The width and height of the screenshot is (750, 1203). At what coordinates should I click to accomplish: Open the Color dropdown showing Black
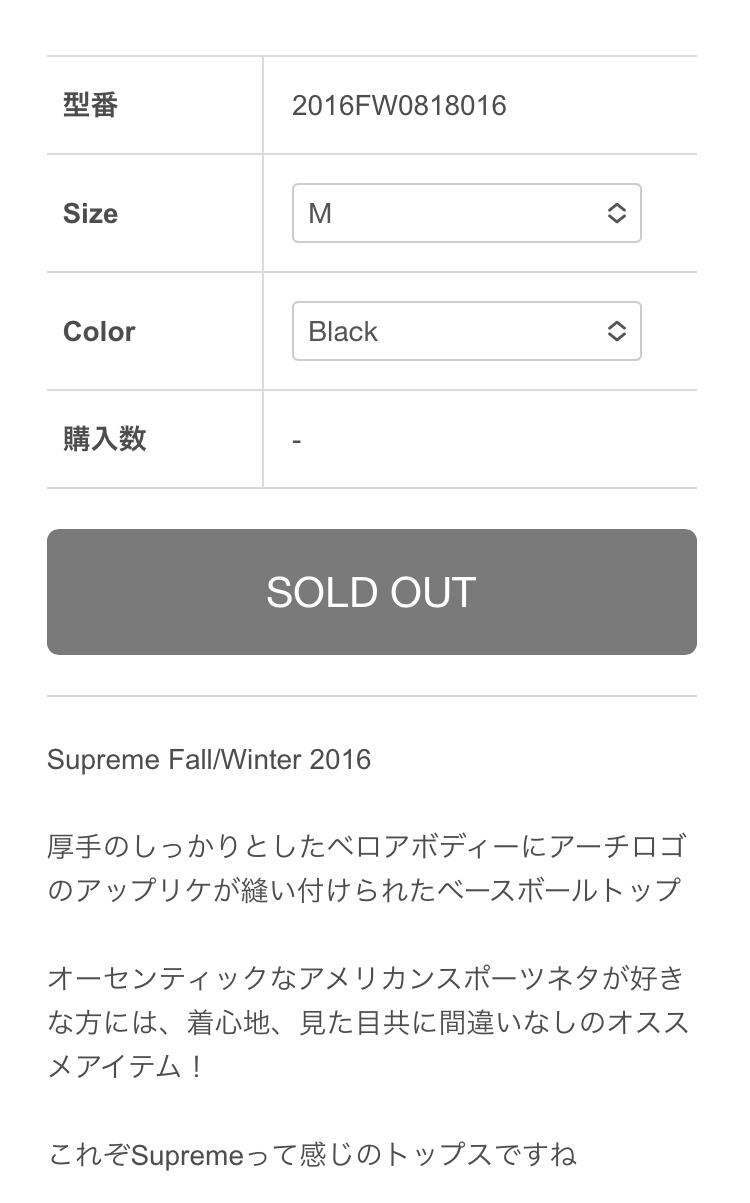466,331
